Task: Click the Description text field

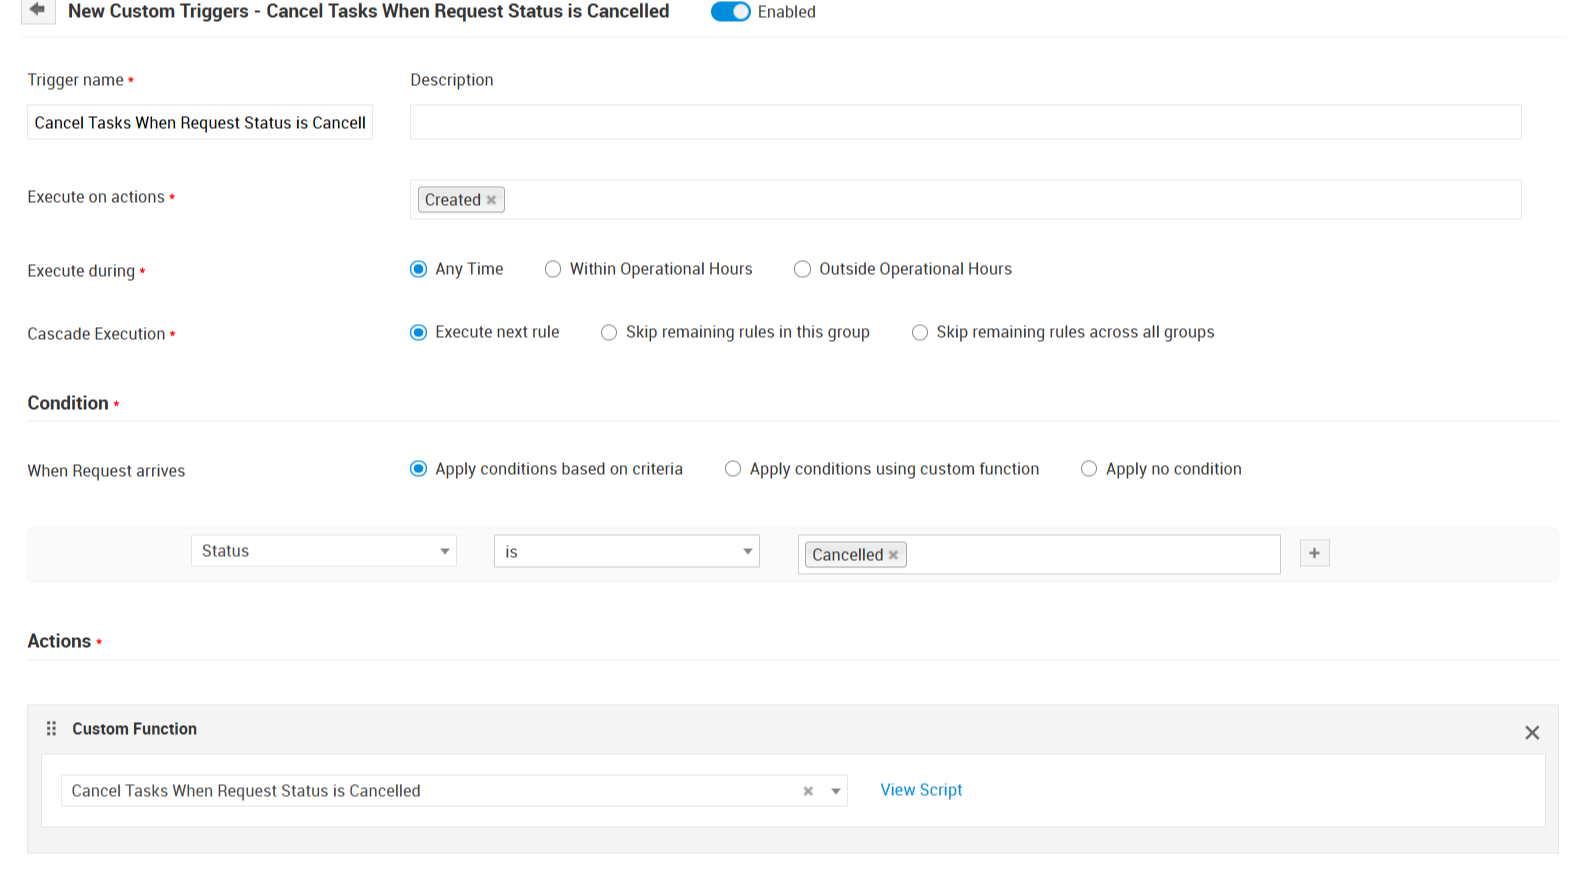Action: click(965, 122)
